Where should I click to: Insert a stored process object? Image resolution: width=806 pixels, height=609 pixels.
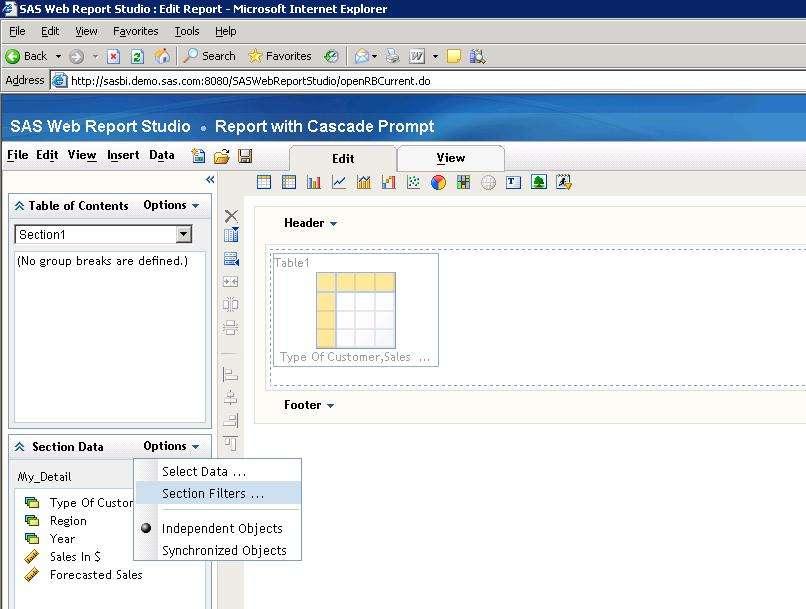563,182
